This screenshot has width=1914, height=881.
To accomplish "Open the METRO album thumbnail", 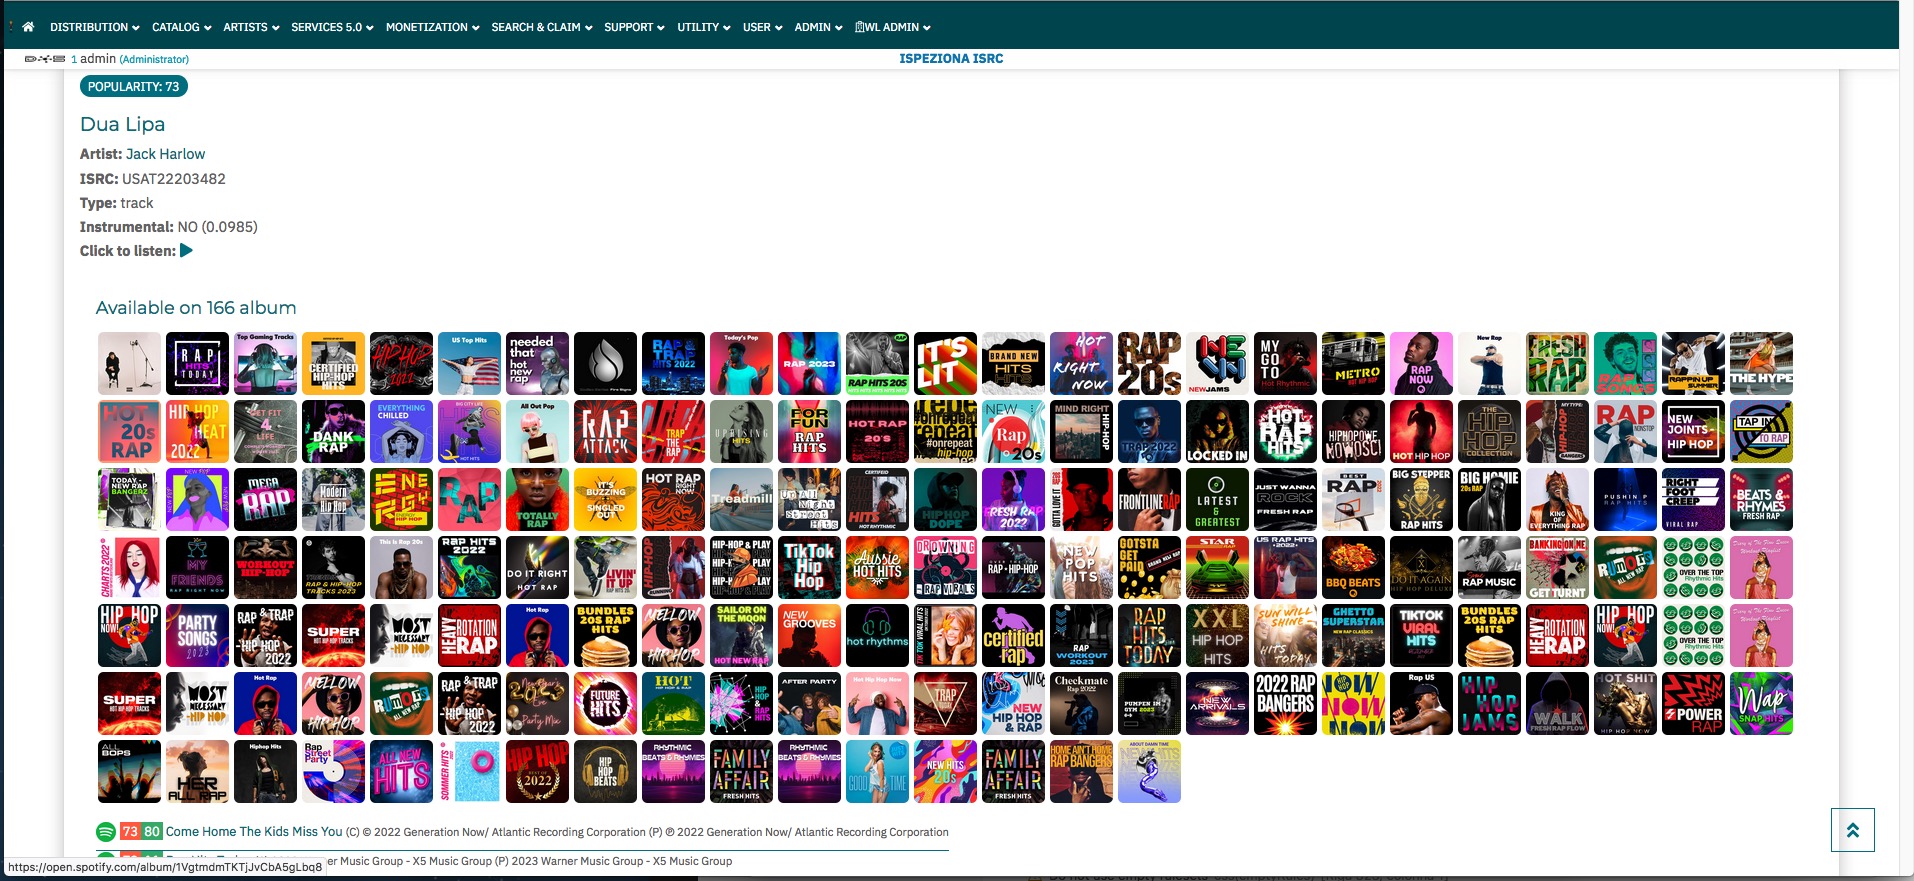I will (x=1353, y=363).
